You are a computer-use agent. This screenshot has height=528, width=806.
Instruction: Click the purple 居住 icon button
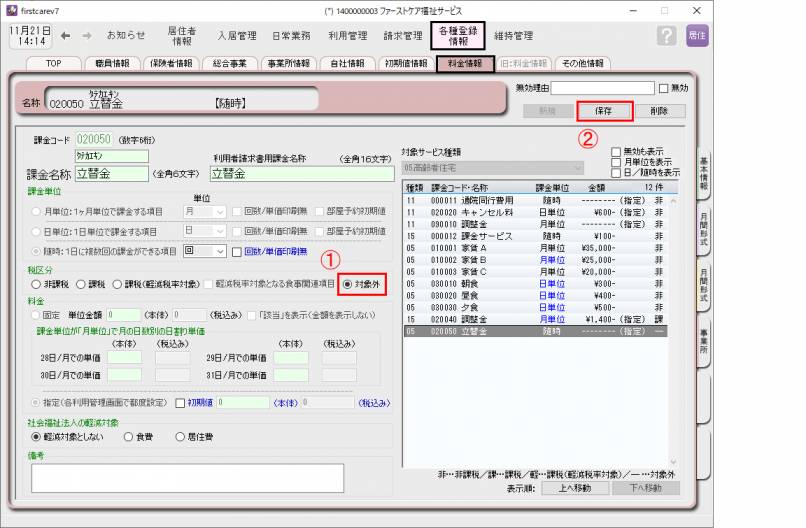tap(697, 36)
